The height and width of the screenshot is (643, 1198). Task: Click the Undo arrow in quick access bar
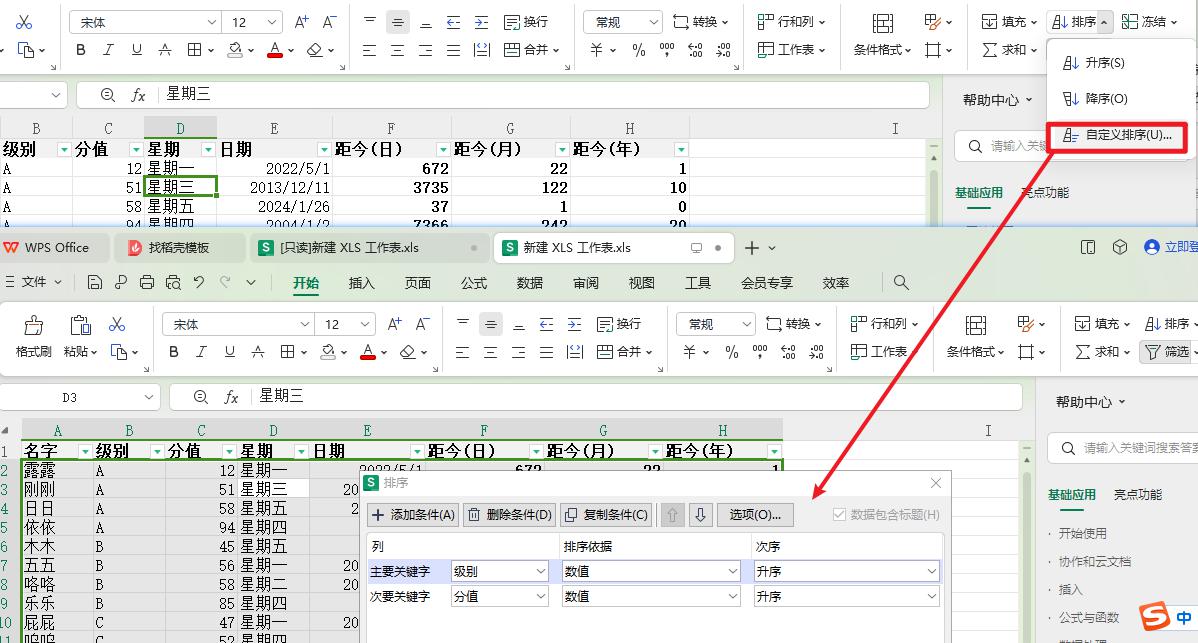tap(199, 283)
